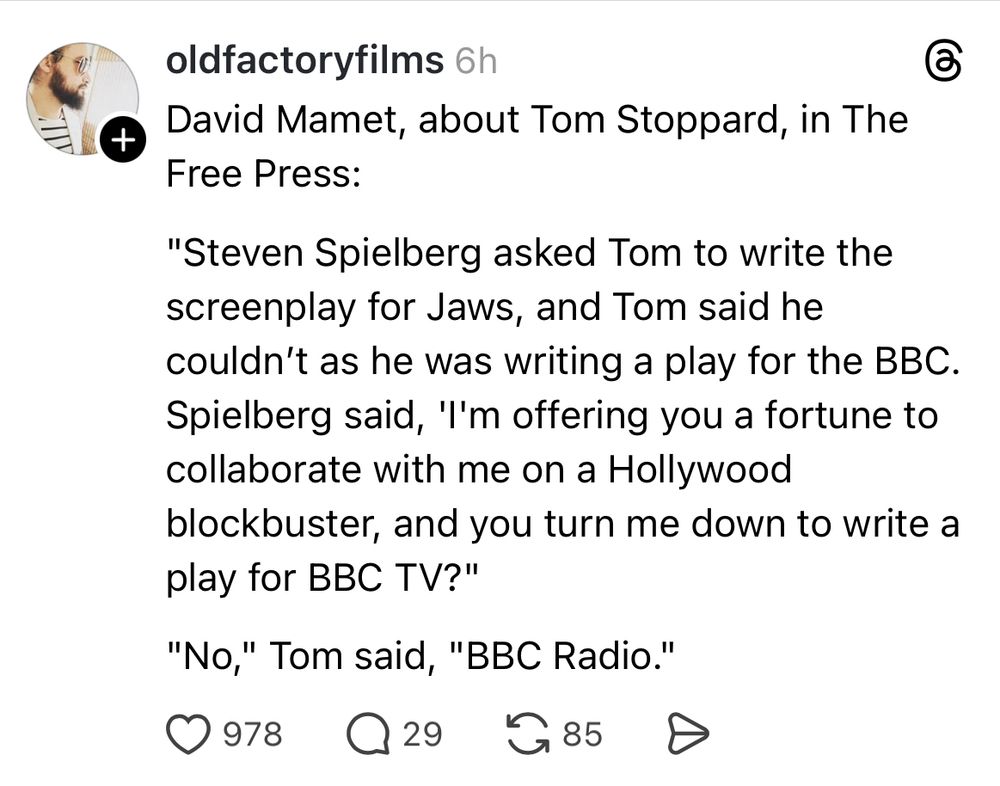The width and height of the screenshot is (1000, 786).
Task: View the 85 reposts count
Action: pos(582,734)
